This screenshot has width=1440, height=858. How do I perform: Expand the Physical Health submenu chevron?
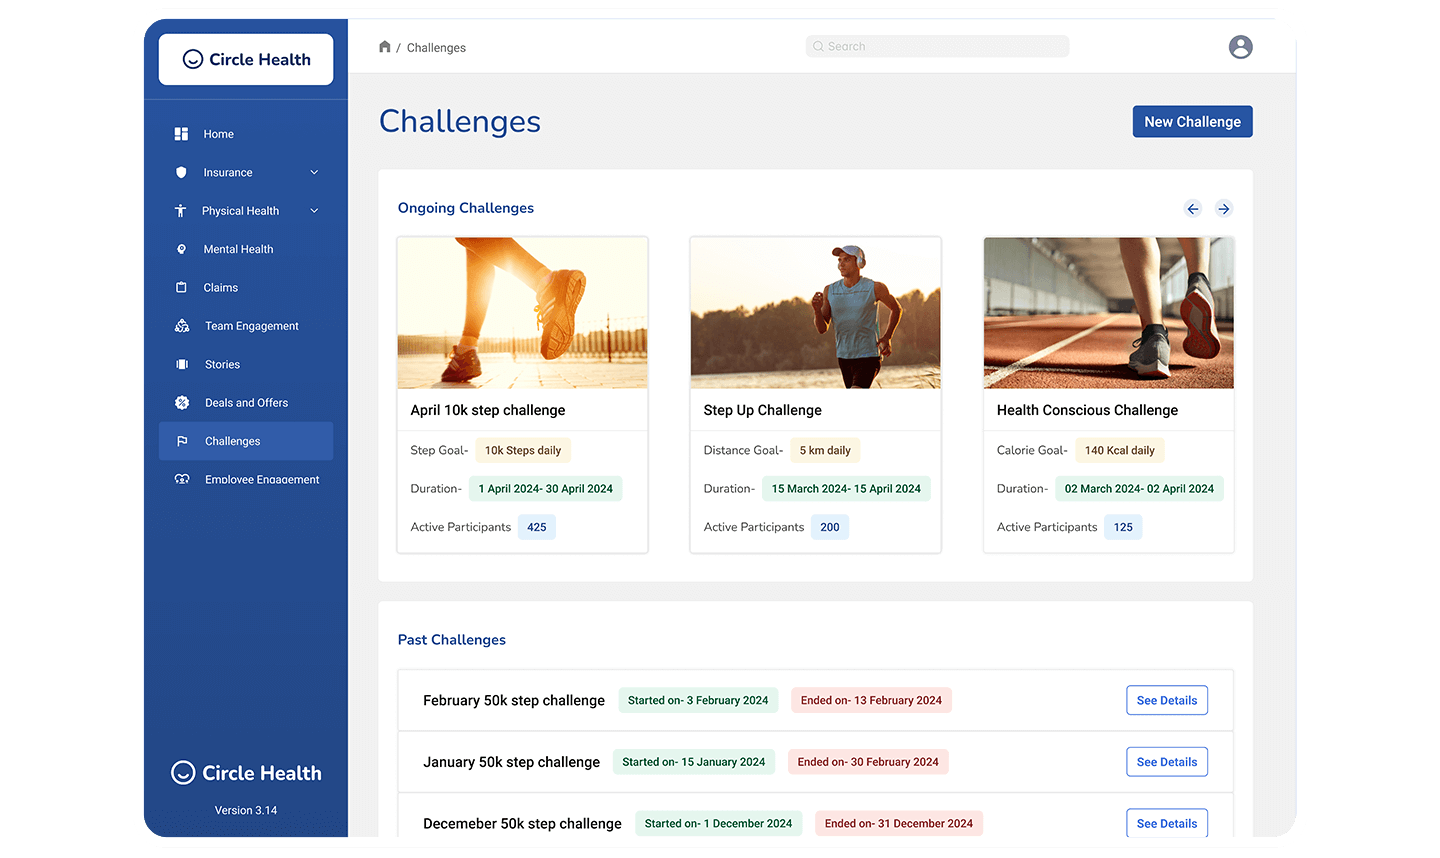pyautogui.click(x=314, y=211)
